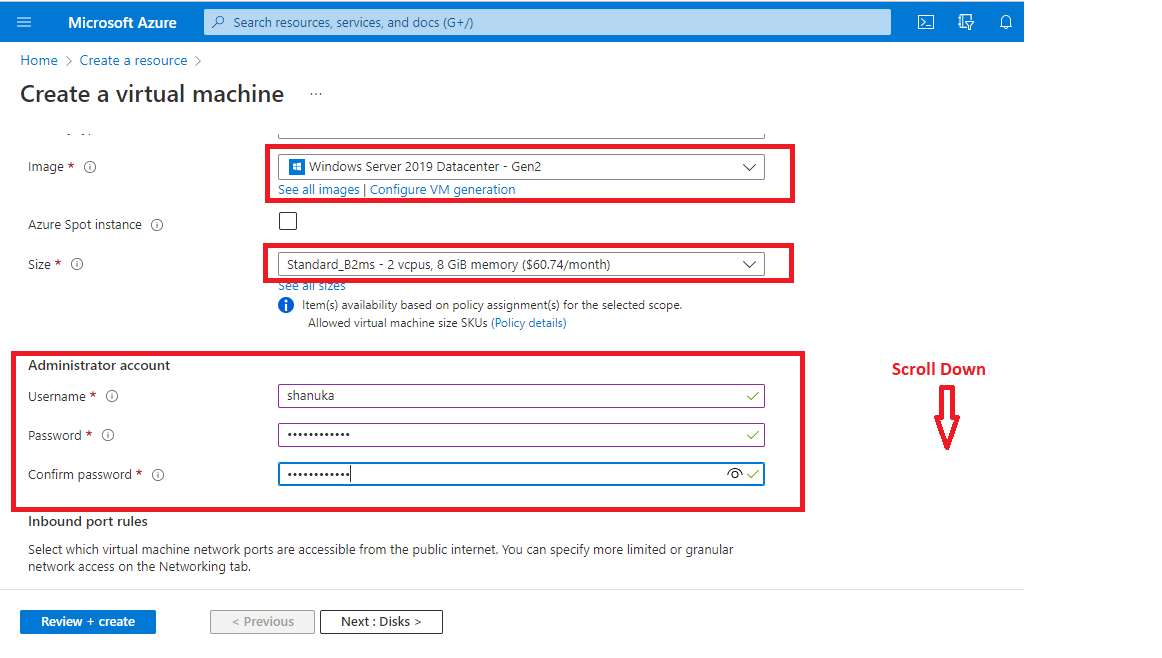
Task: Go to Create a resource breadcrumb
Action: (133, 61)
